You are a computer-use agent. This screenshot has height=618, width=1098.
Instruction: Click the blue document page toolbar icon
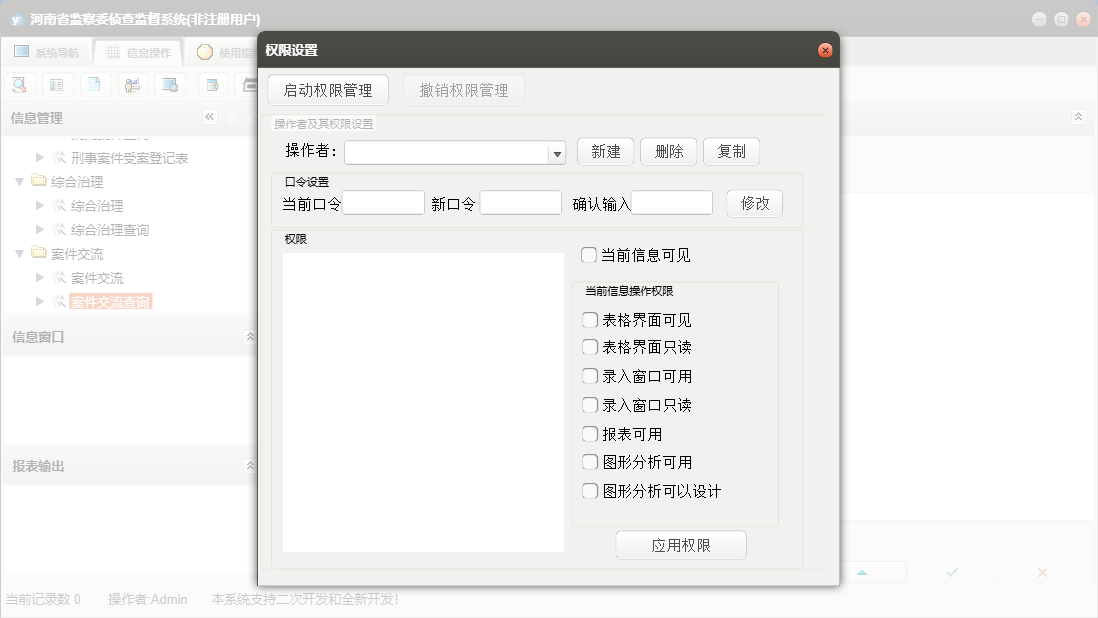95,85
